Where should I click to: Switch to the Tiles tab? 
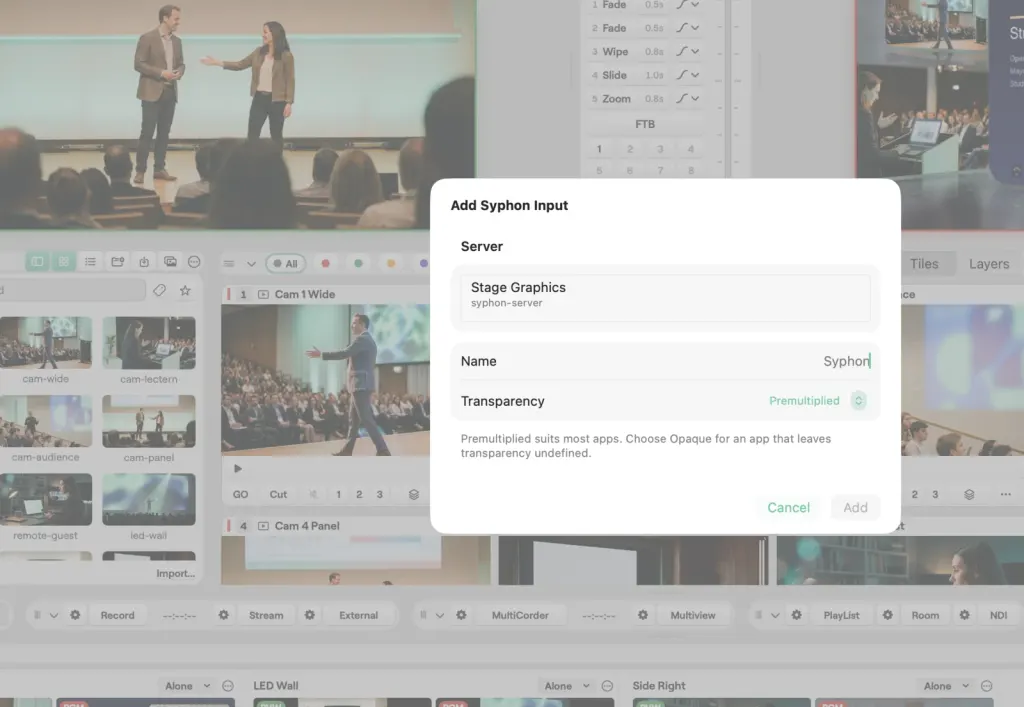924,264
